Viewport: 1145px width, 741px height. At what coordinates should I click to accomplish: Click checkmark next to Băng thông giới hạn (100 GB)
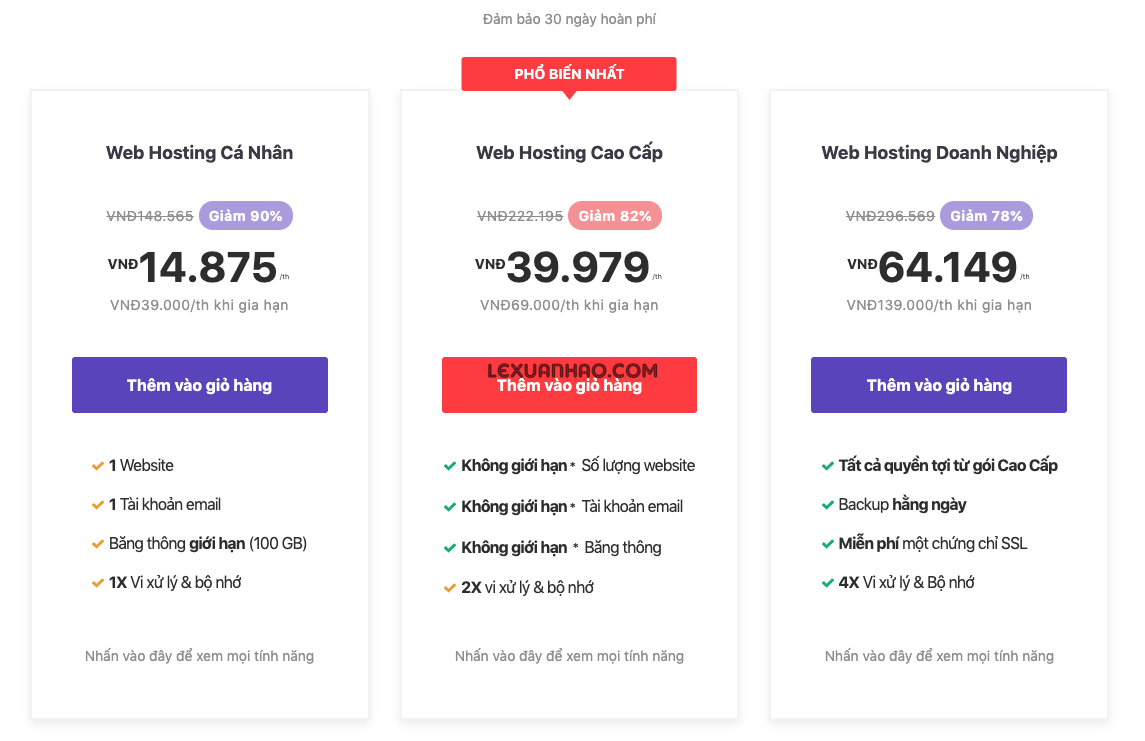97,544
